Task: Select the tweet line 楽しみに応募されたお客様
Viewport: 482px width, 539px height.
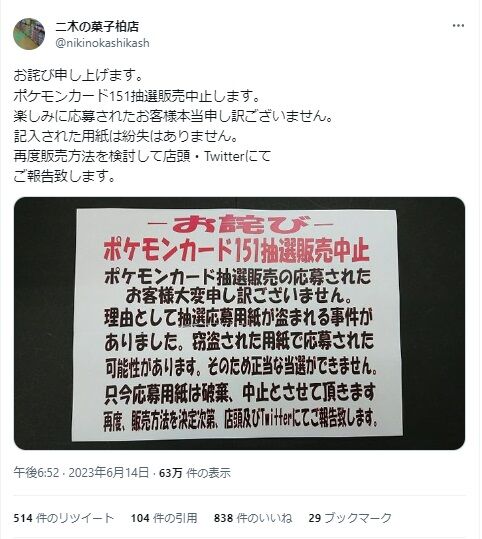Action: (174, 116)
